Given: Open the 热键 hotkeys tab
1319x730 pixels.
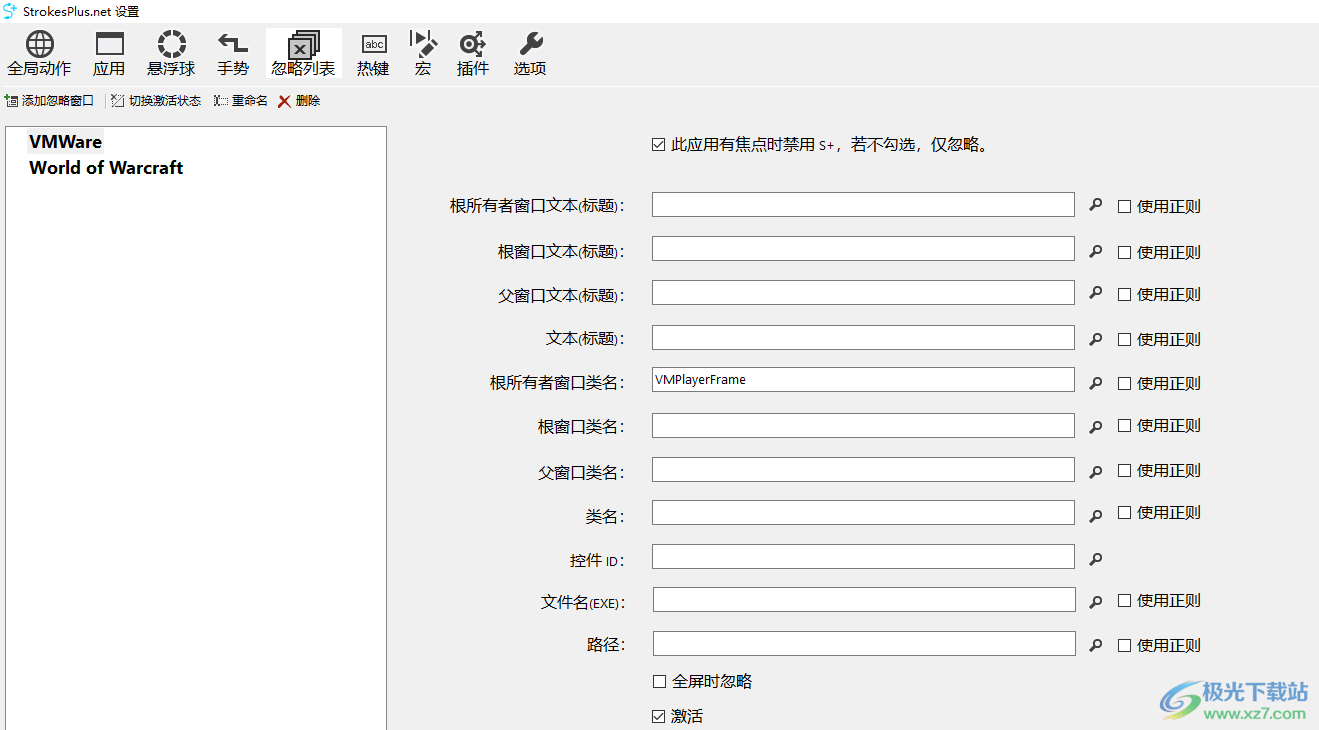Looking at the screenshot, I should (373, 54).
